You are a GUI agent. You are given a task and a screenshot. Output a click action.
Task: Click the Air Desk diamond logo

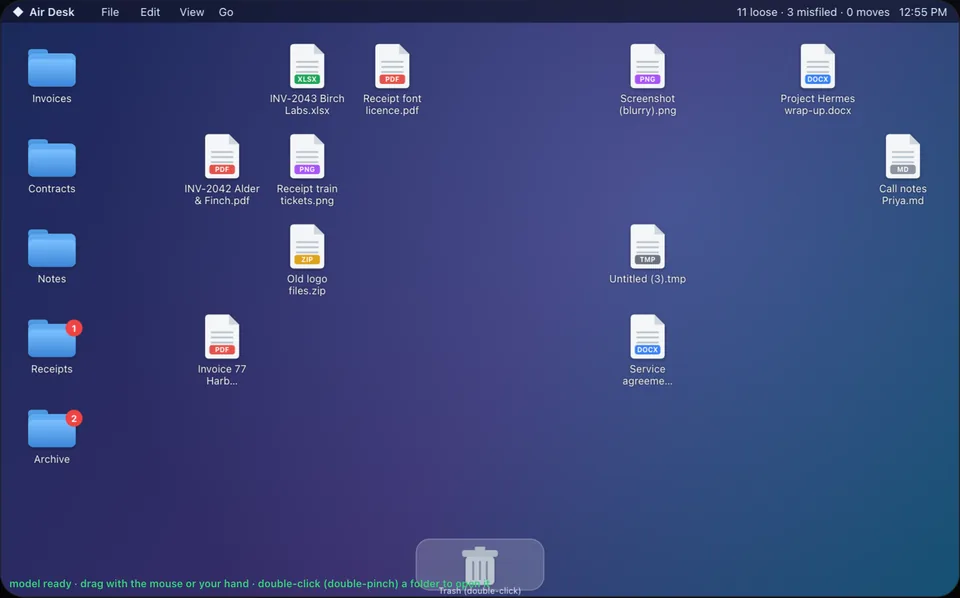18,12
